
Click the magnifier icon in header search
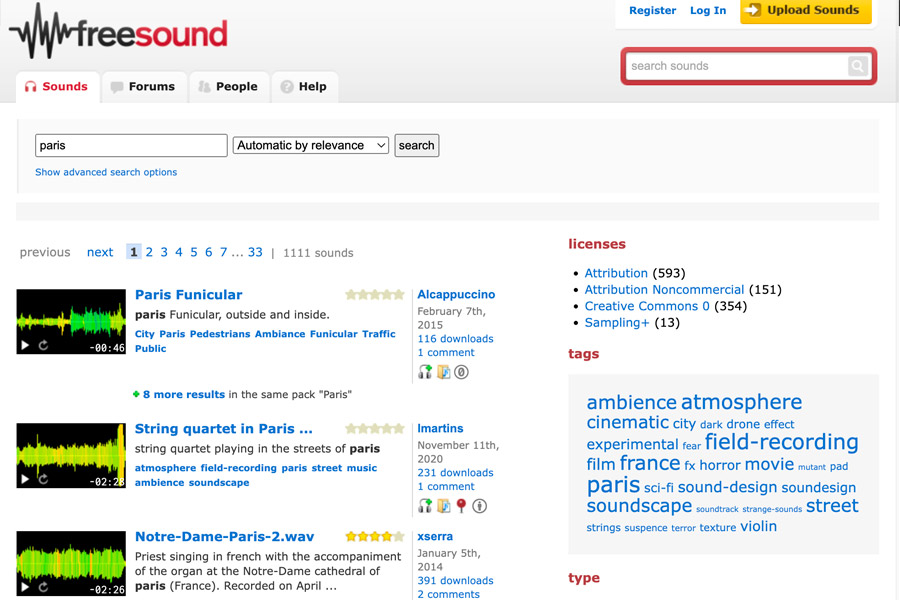point(858,66)
